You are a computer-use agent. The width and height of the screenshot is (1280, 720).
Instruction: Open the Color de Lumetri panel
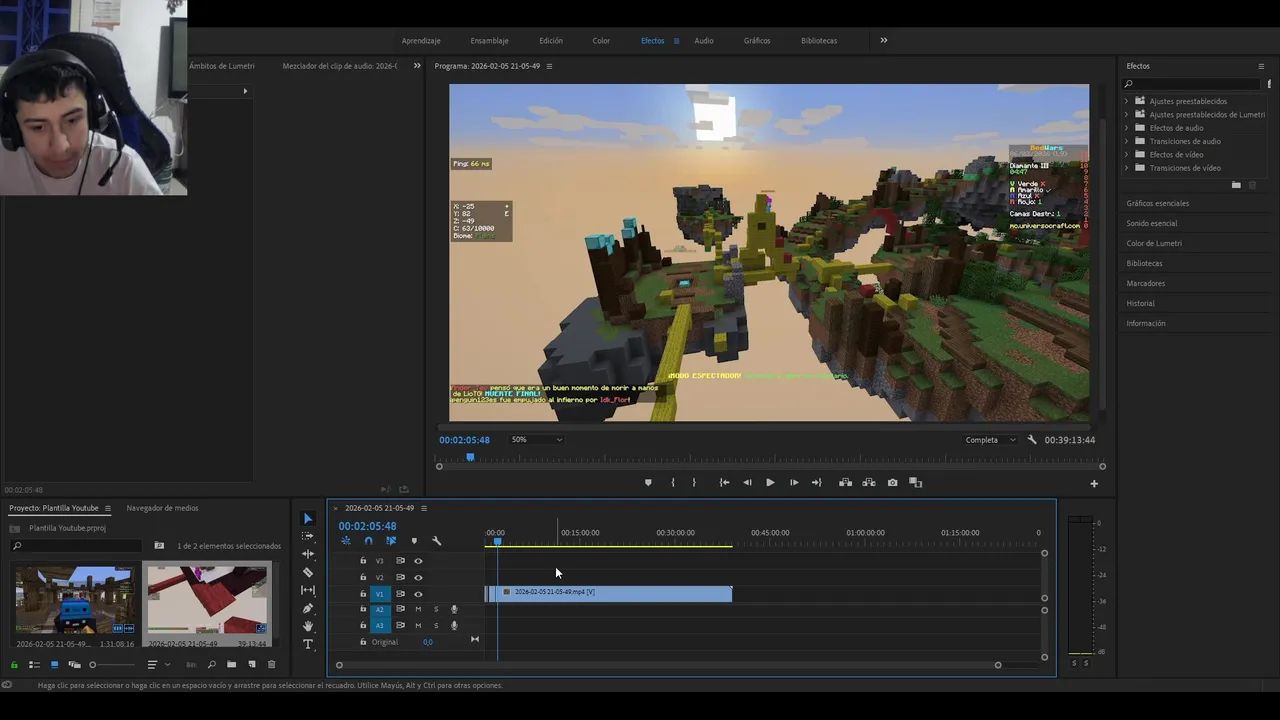[x=1154, y=243]
